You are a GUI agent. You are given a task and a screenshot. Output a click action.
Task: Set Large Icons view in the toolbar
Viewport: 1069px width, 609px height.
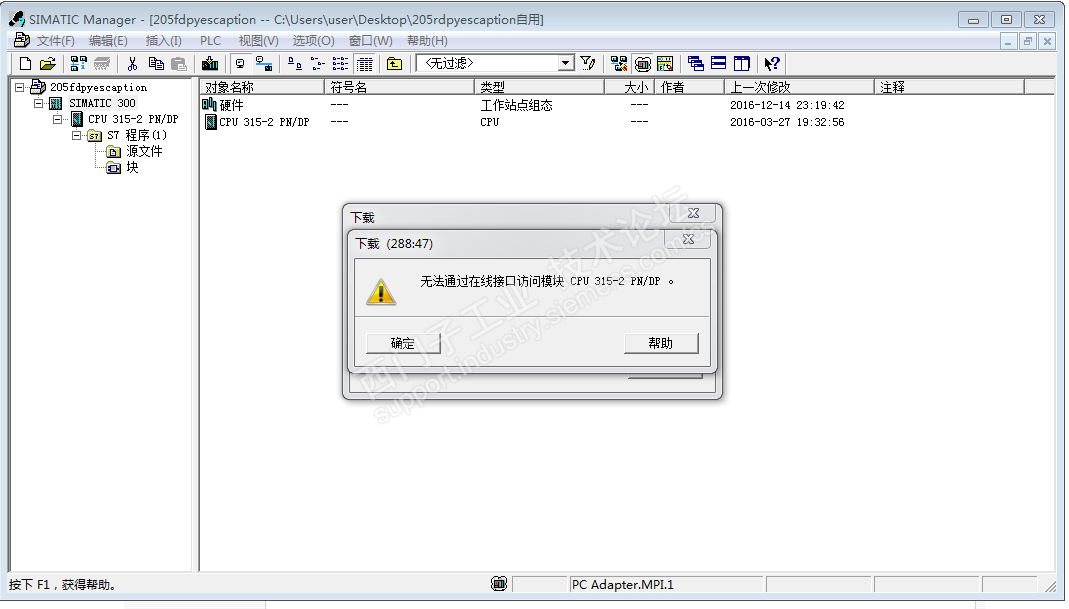tap(295, 64)
